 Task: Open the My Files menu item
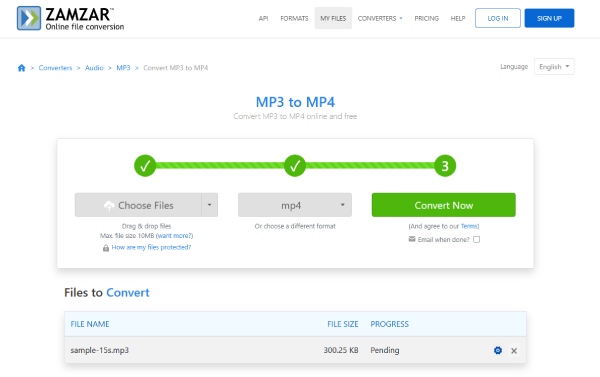click(x=333, y=18)
